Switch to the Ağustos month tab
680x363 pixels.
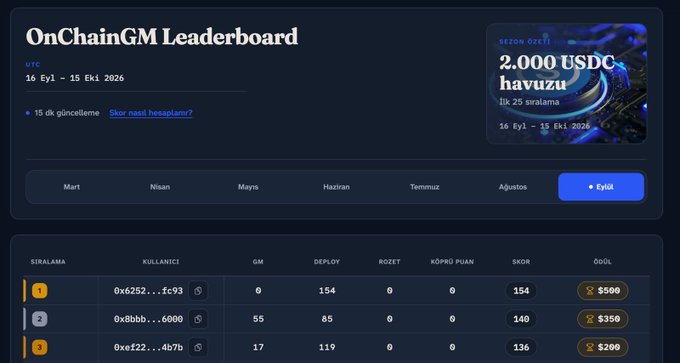pyautogui.click(x=513, y=187)
